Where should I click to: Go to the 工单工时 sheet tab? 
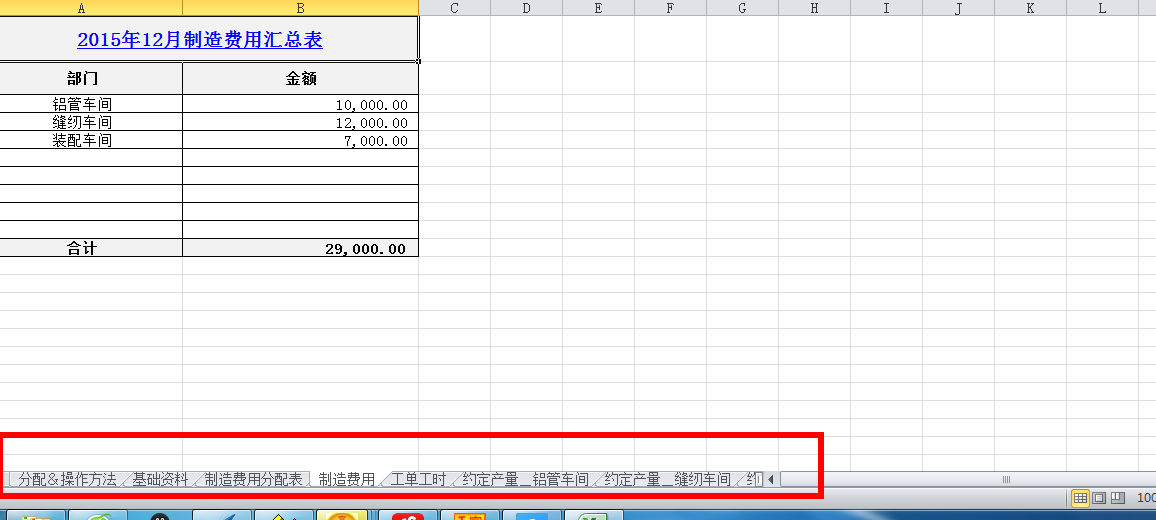click(418, 480)
